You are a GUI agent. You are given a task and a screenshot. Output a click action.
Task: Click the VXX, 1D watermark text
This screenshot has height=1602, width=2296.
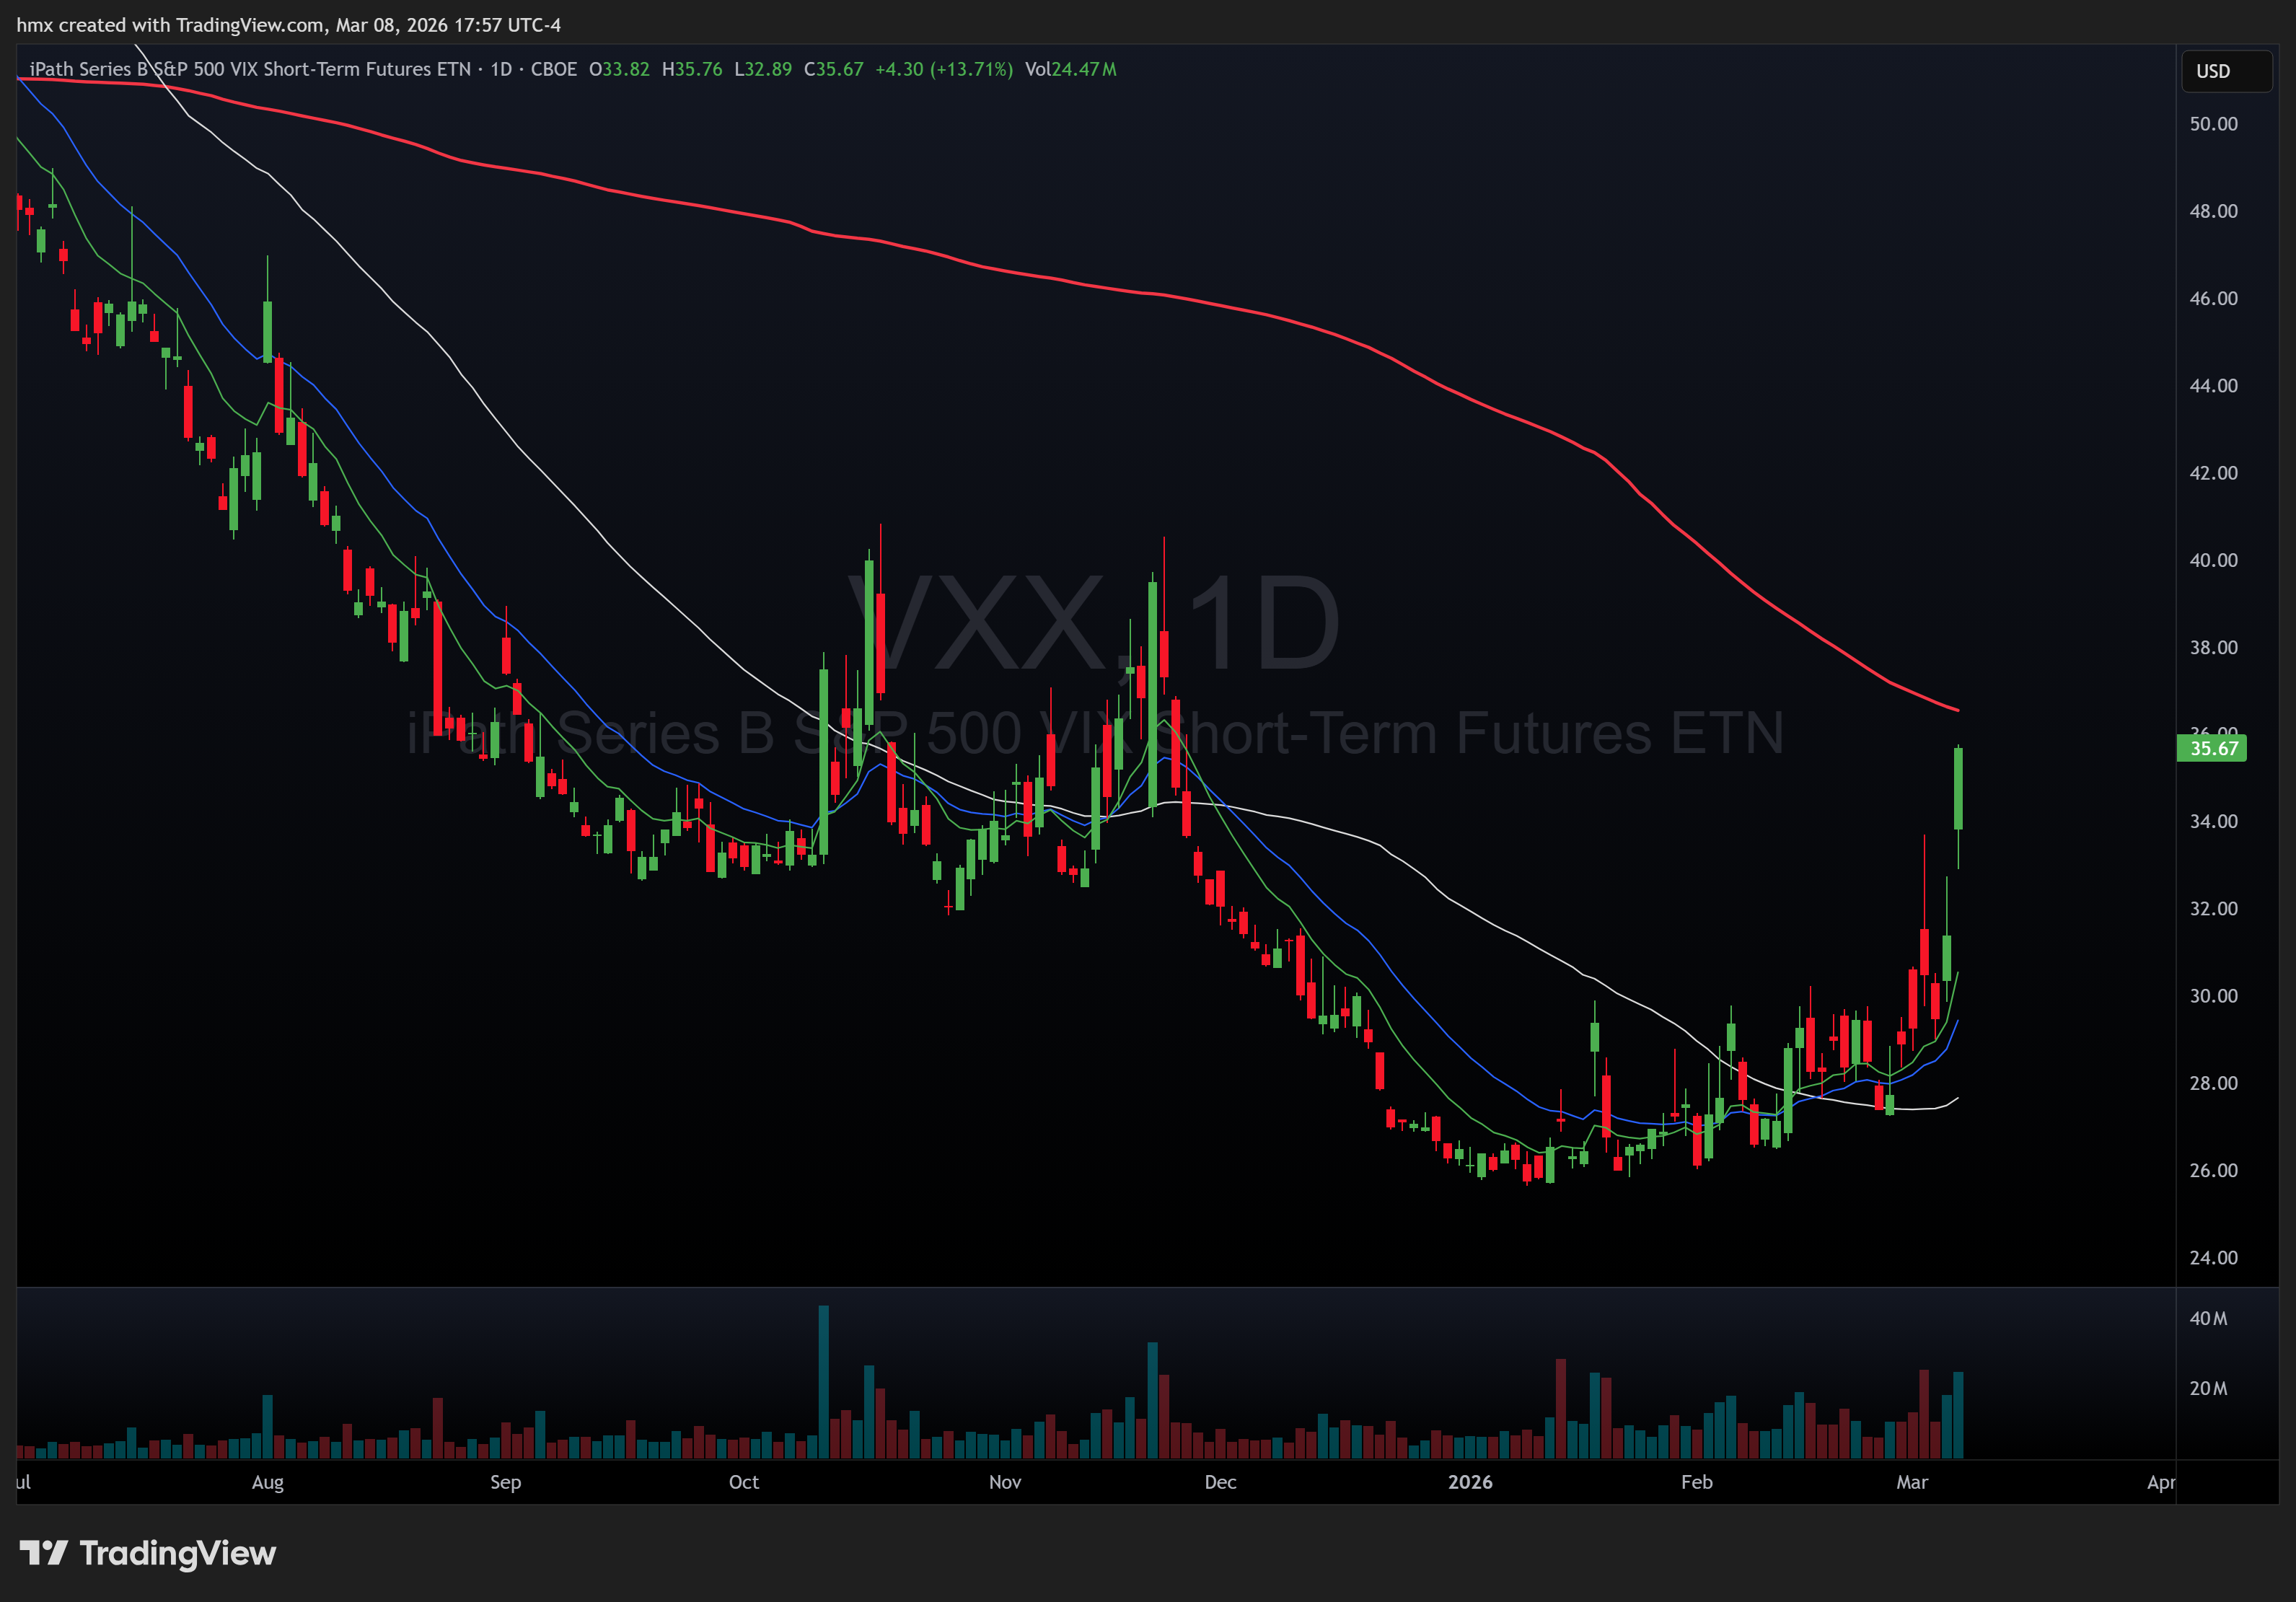[1095, 623]
